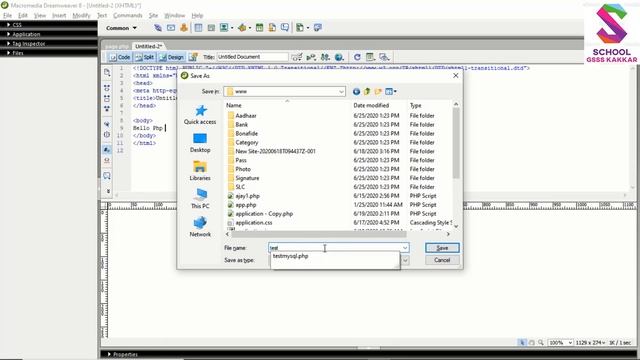Image resolution: width=640 pixels, height=360 pixels.
Task: Open the File Management icon
Action: [325, 57]
